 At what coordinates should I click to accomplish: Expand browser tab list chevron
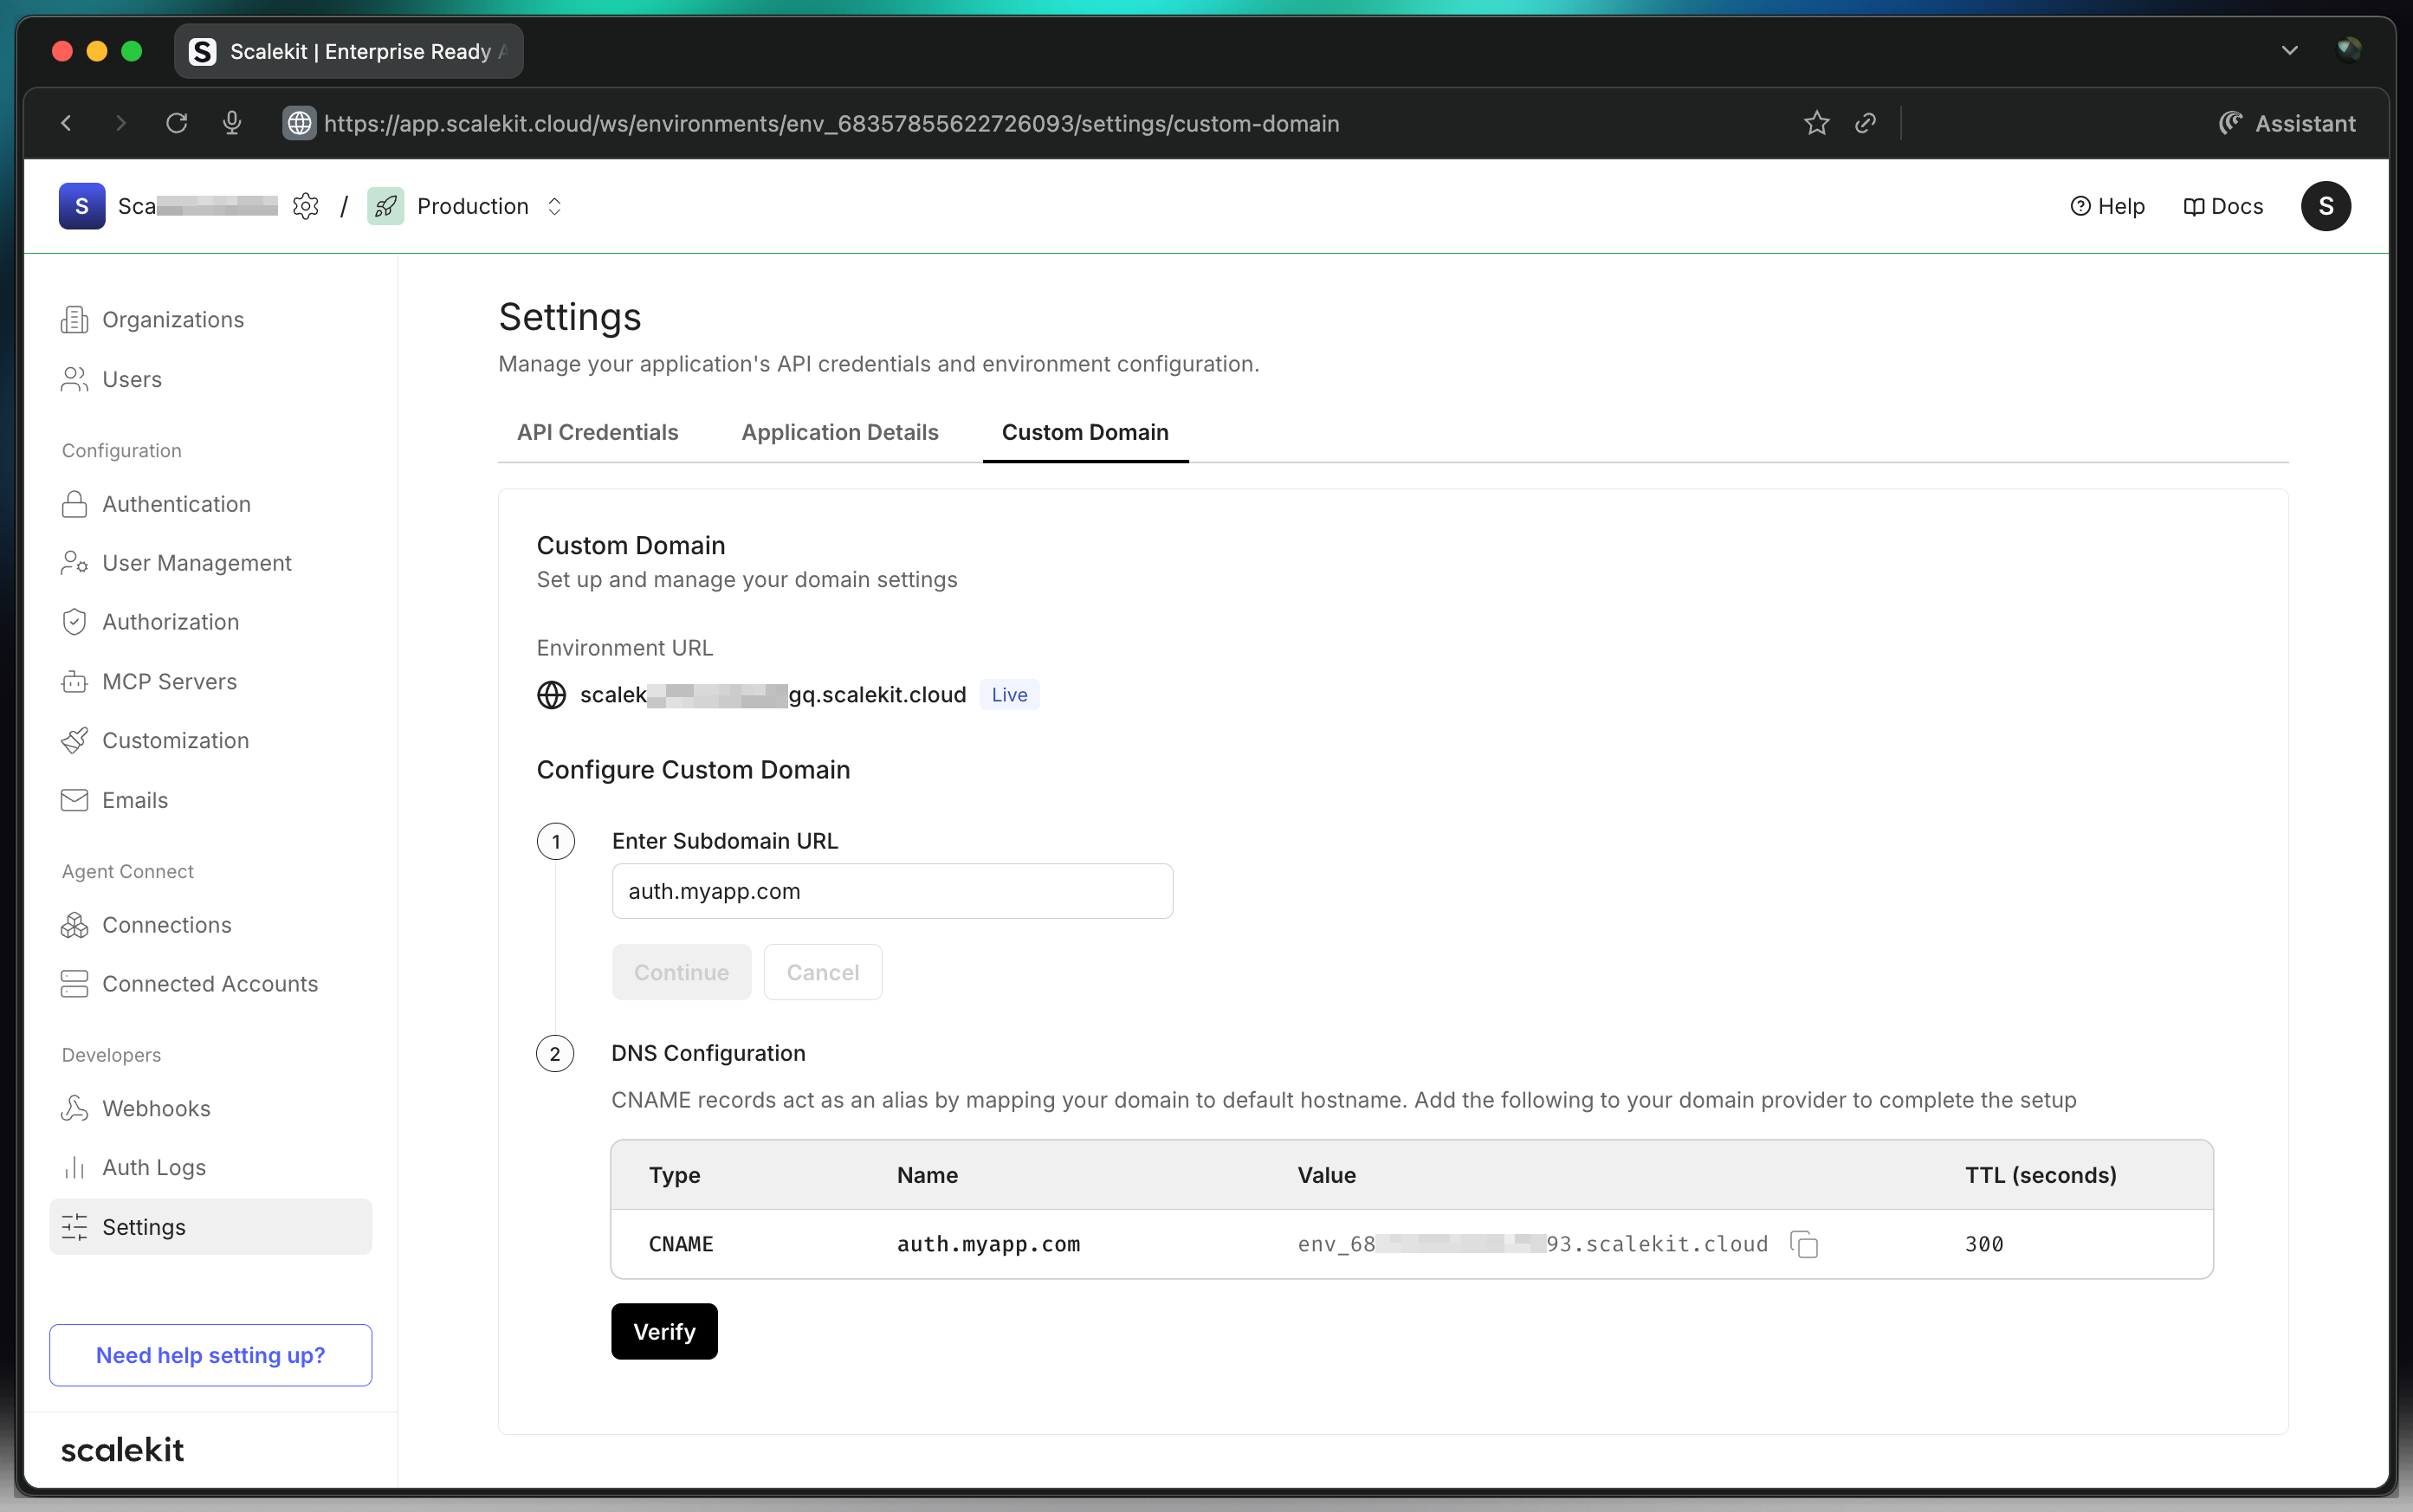click(x=2289, y=51)
